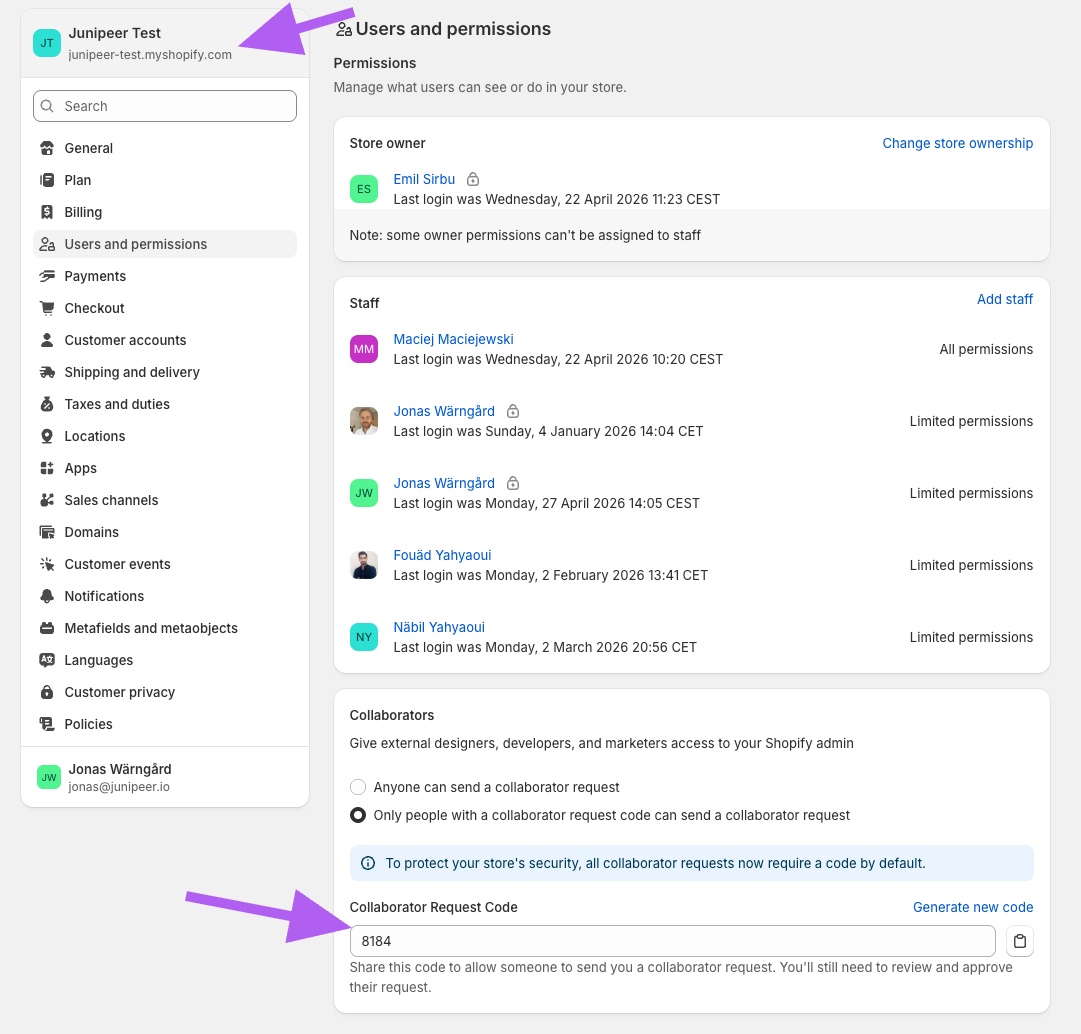The width and height of the screenshot is (1081, 1034).
Task: Click Change store ownership link
Action: click(x=958, y=143)
